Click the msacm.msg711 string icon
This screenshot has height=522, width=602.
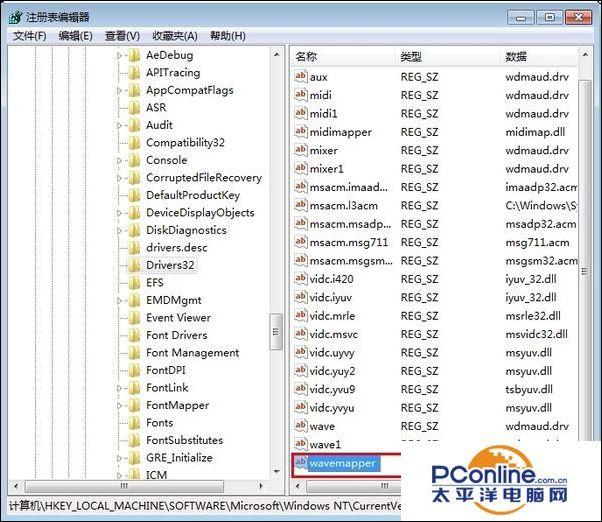(301, 242)
